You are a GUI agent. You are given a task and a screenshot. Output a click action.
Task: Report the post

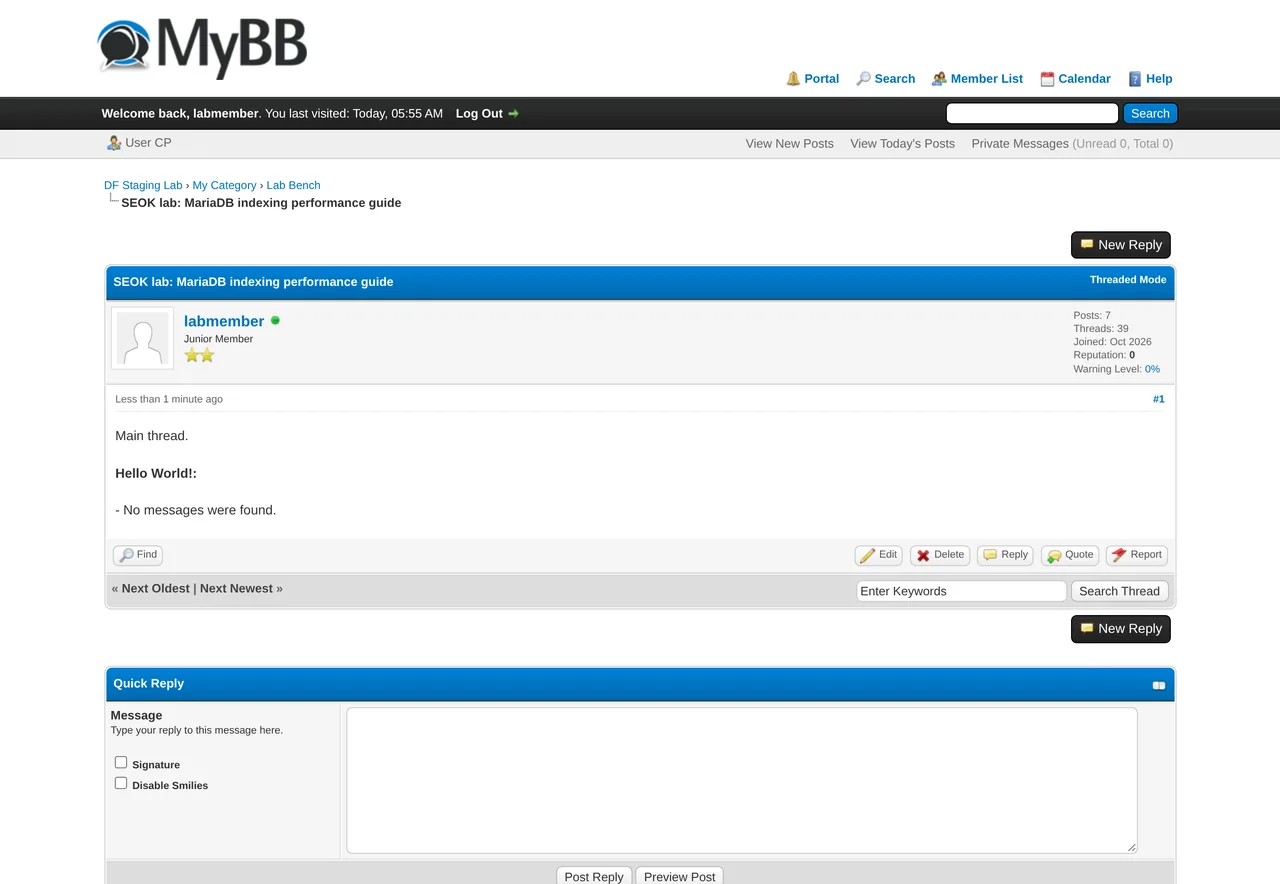[x=1137, y=555]
